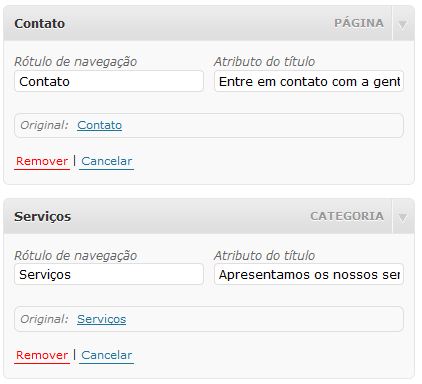
Task: Click the Contato navigation label field
Action: [x=109, y=81]
